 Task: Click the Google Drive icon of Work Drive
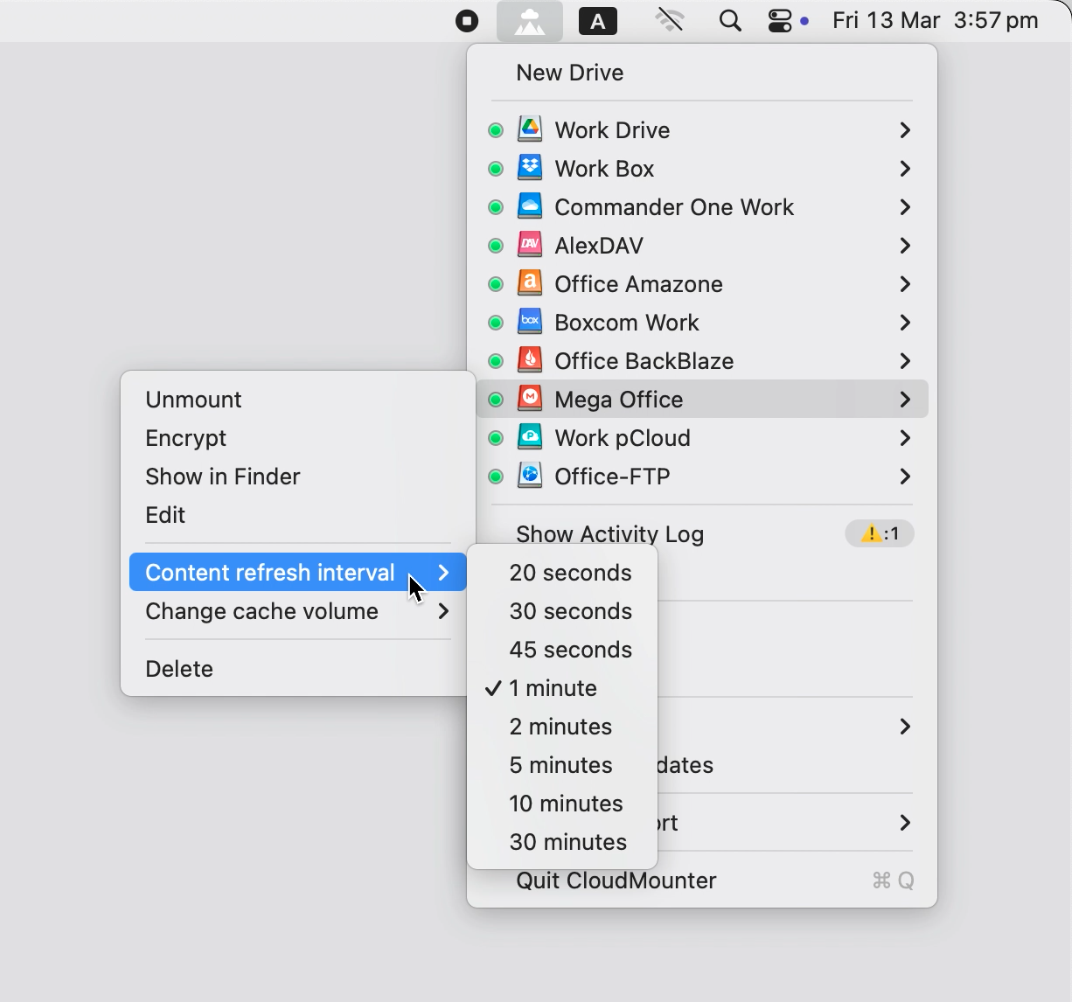click(530, 129)
